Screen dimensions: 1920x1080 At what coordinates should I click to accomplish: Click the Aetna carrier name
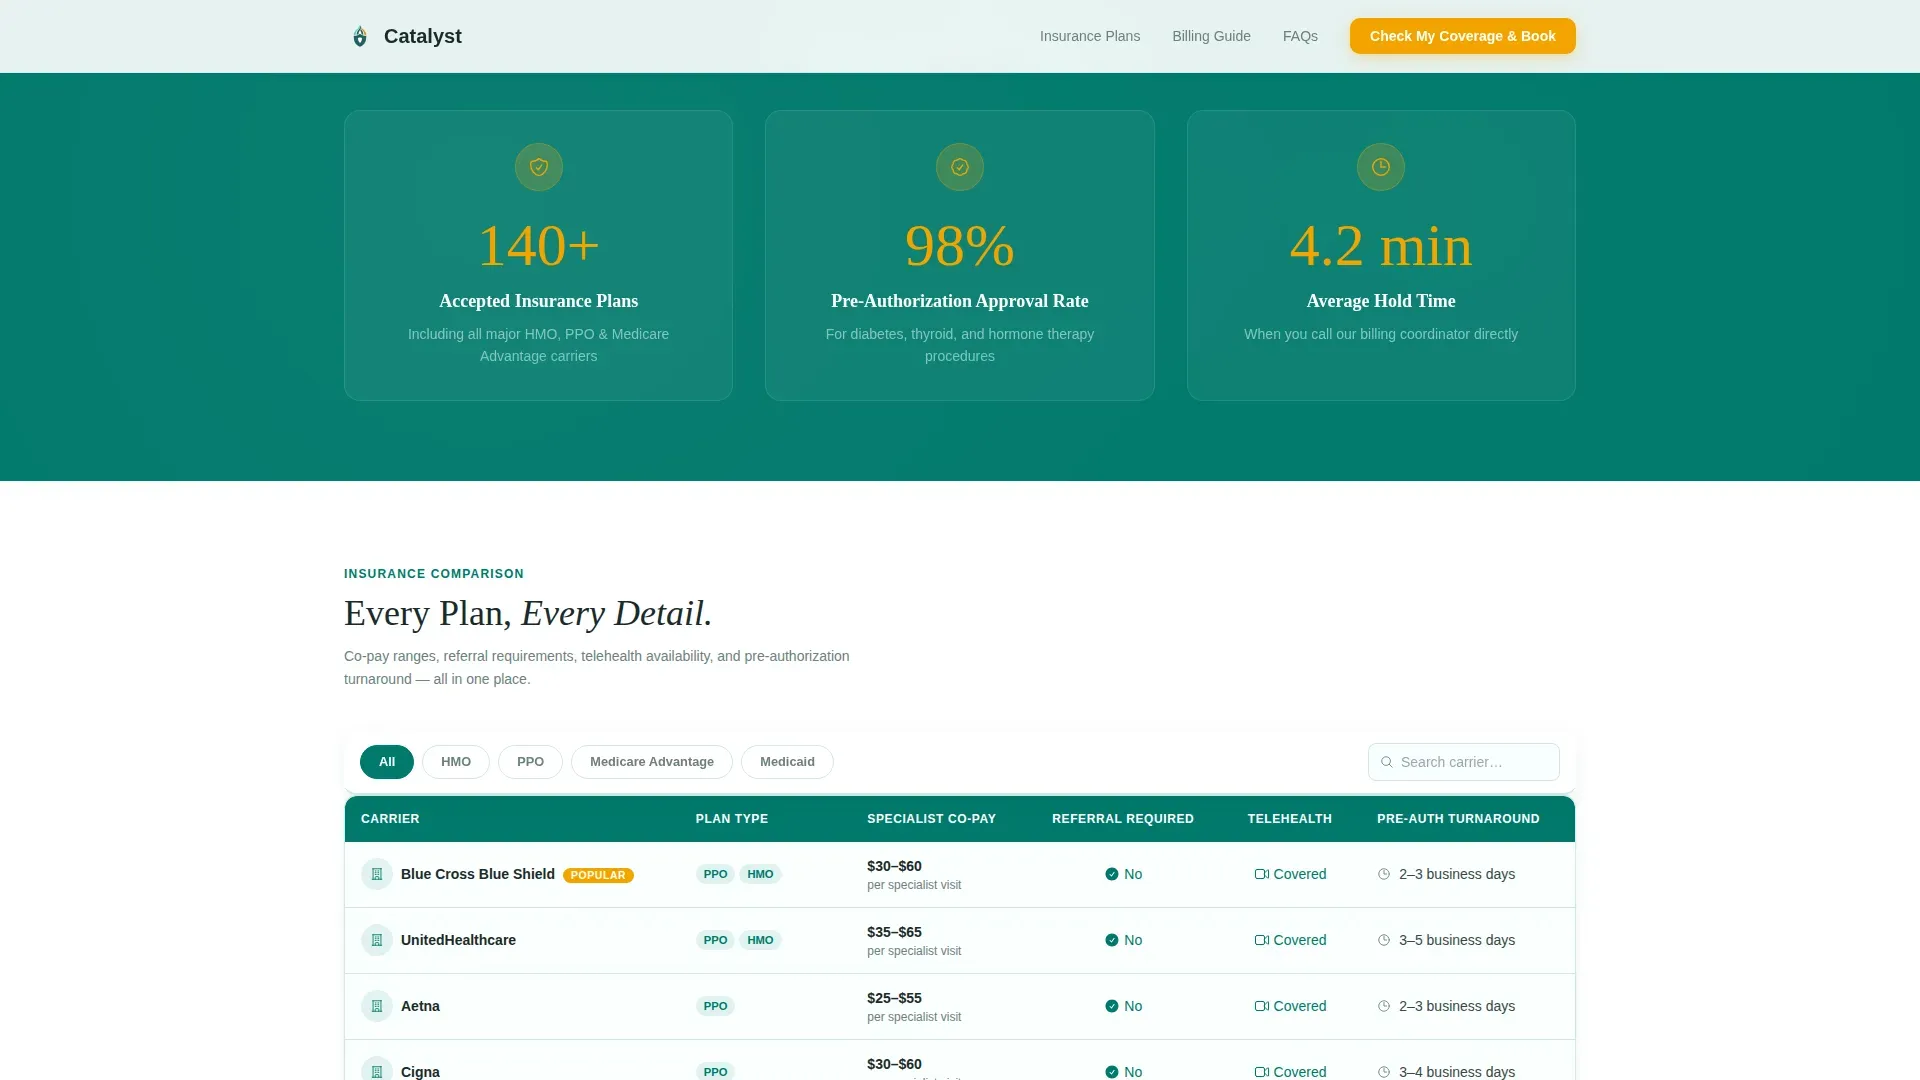pos(420,1006)
